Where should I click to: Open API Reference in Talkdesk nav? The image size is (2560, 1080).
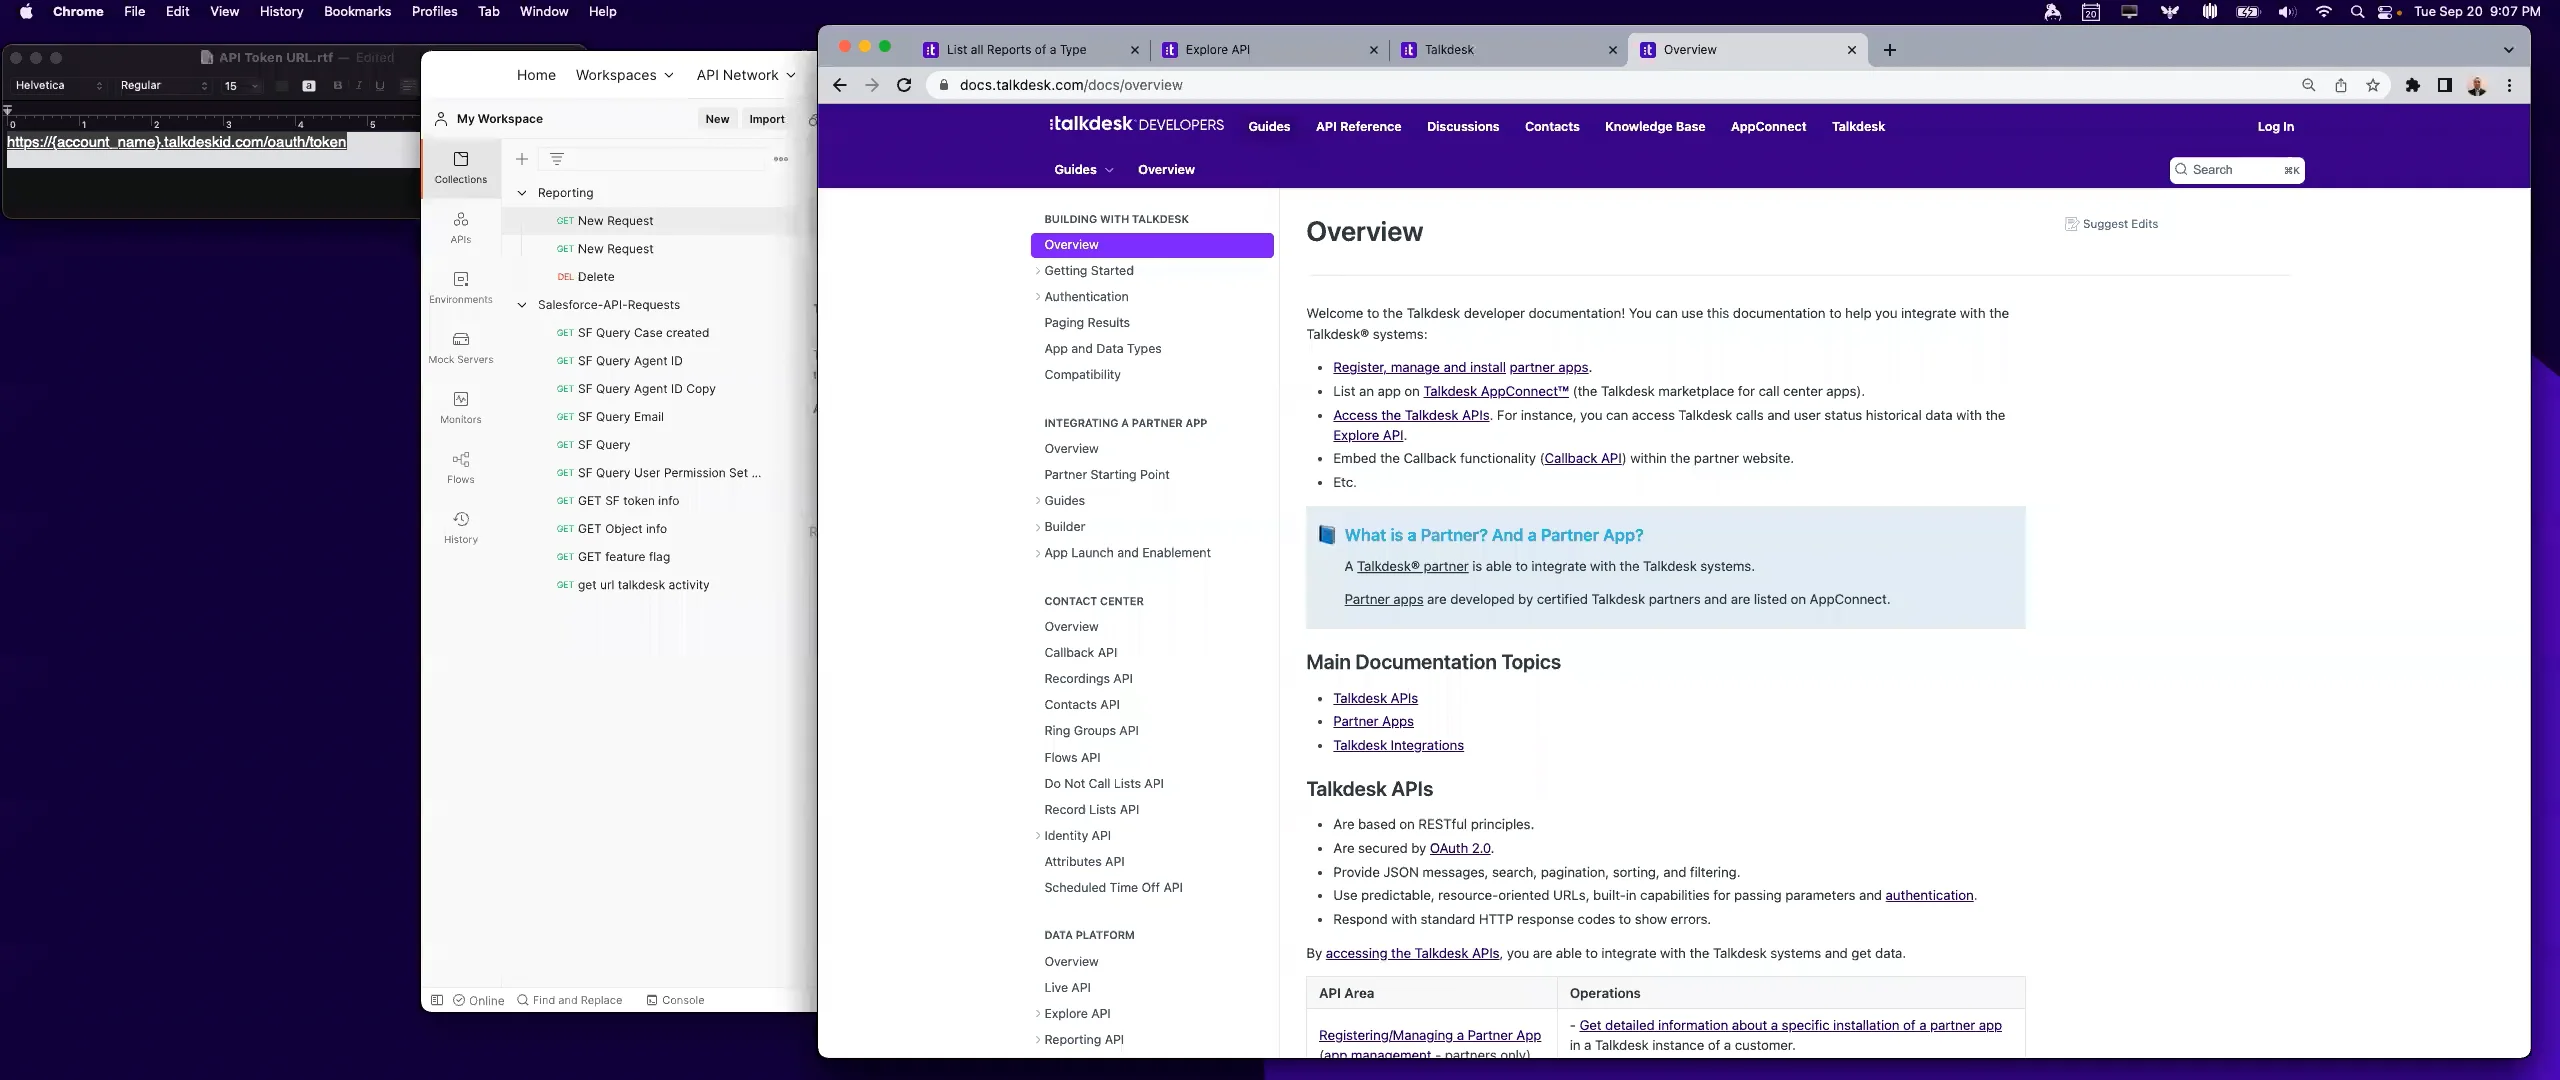1358,127
